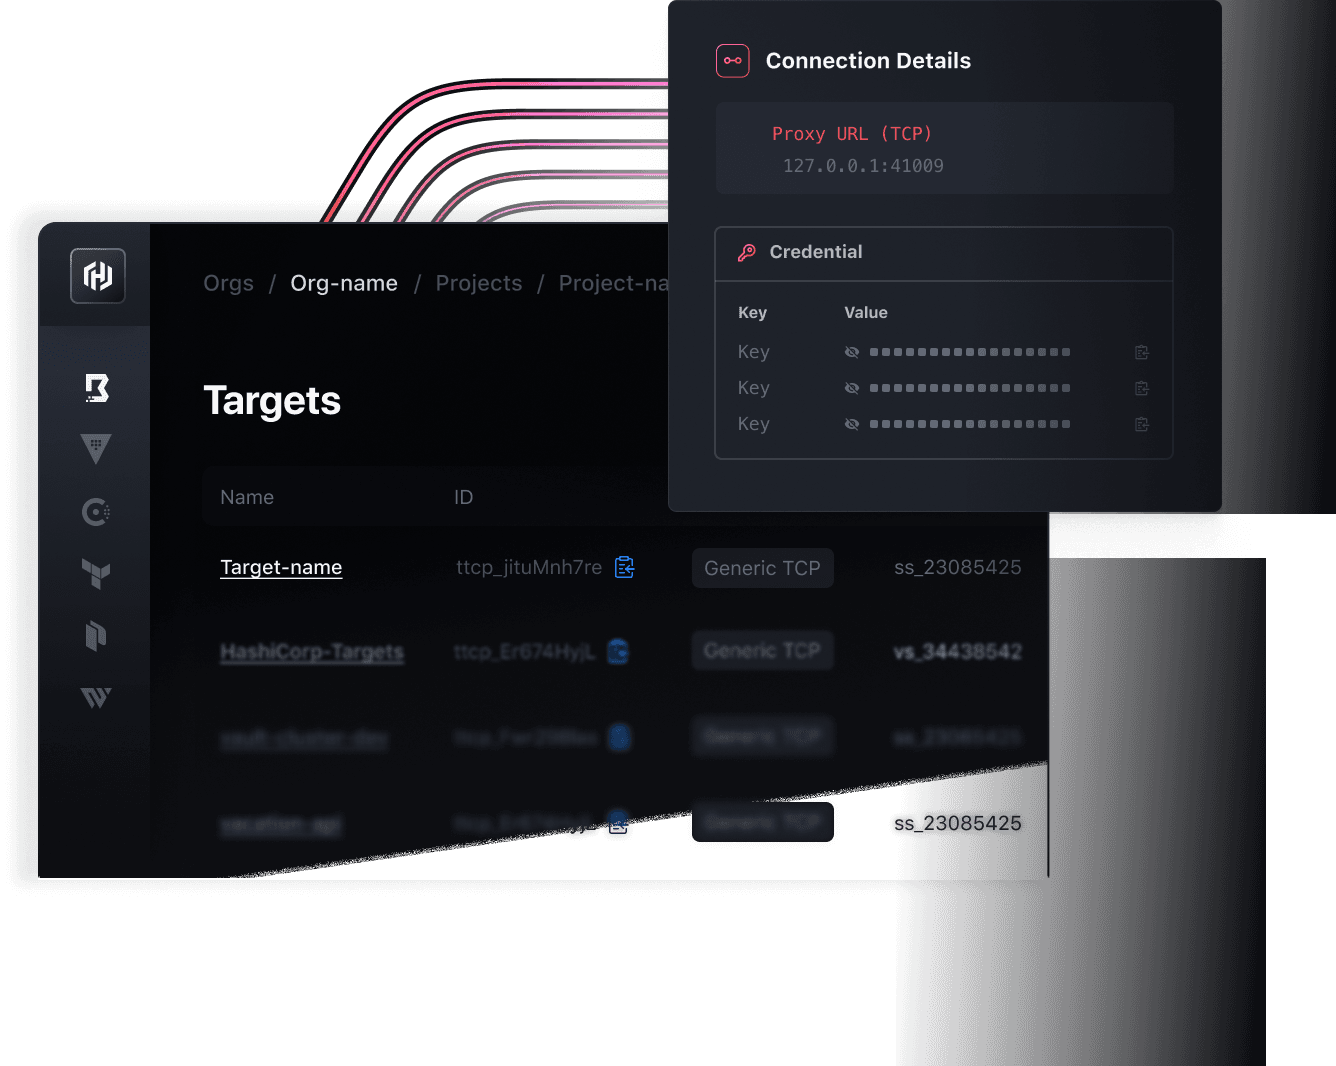Viewport: 1336px width, 1066px height.
Task: Click the HashiCorp logo in sidebar
Action: click(x=98, y=276)
